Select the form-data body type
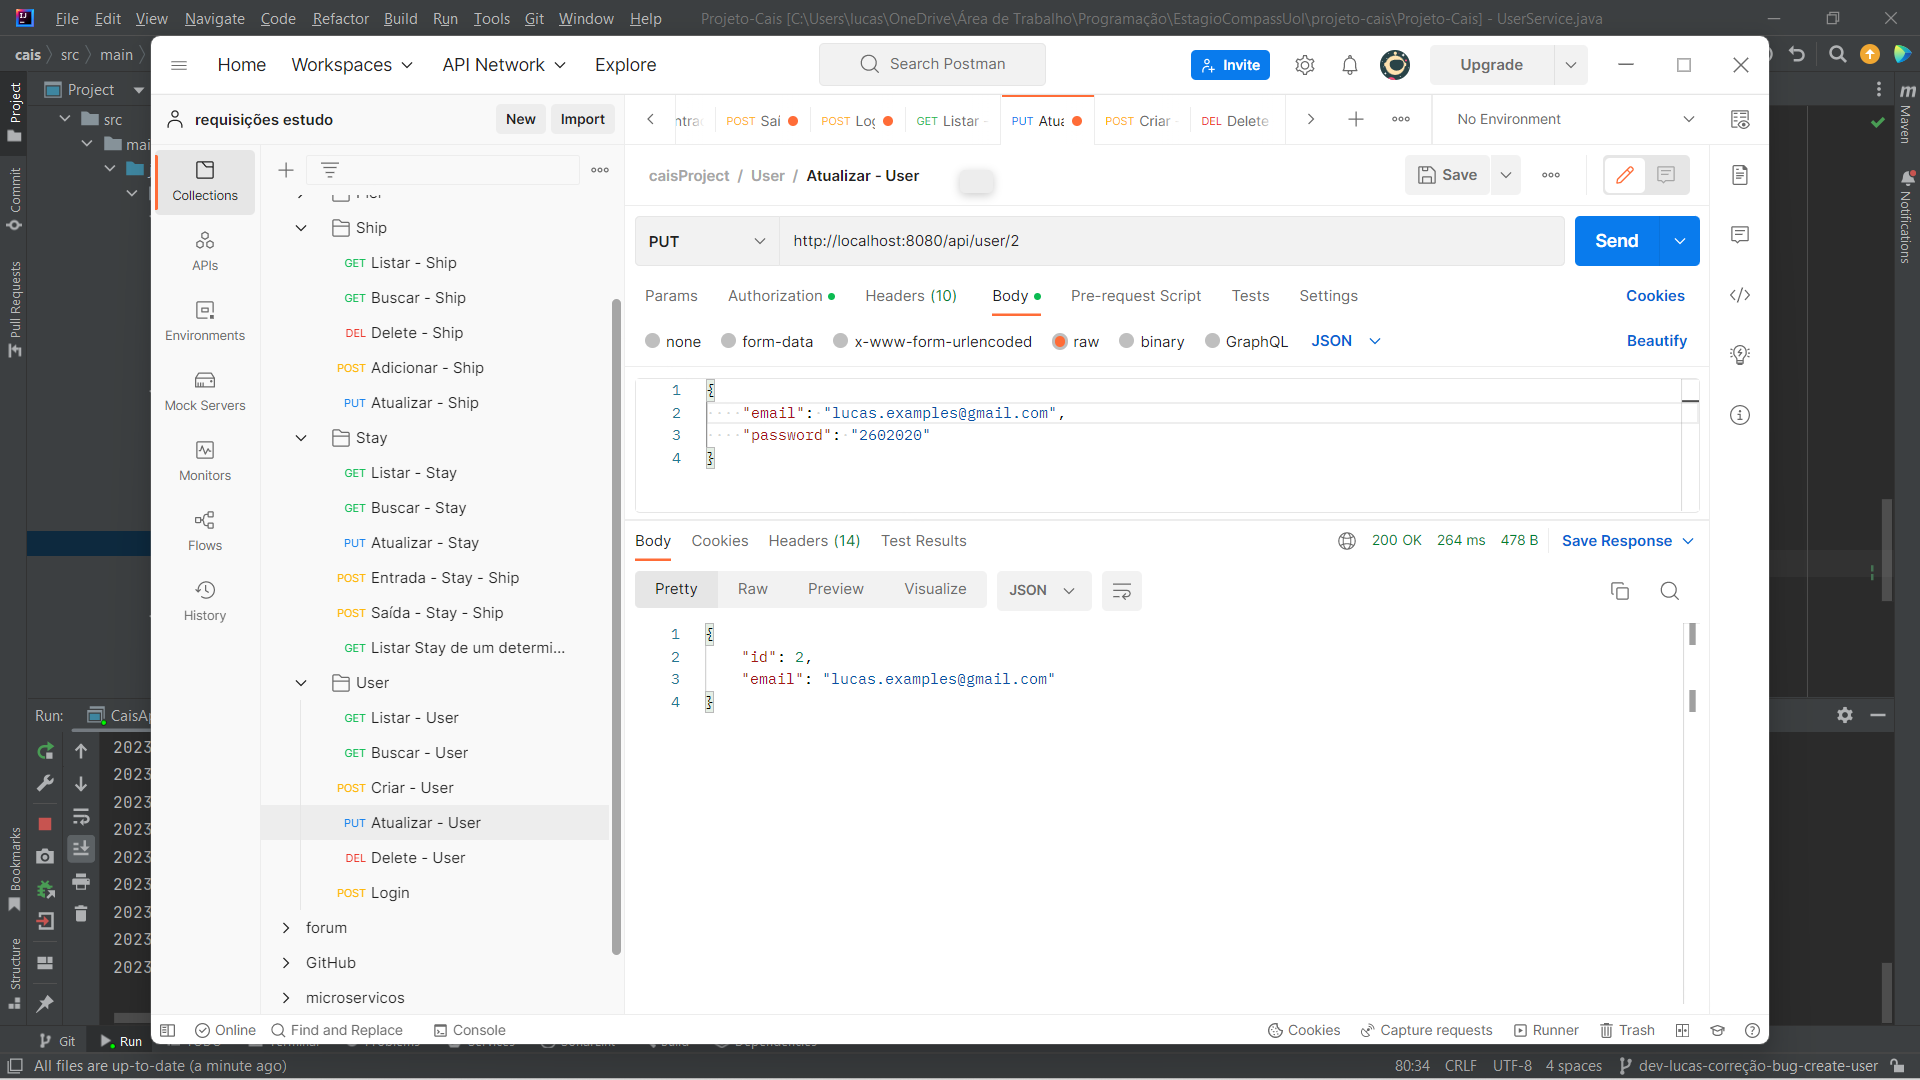This screenshot has width=1920, height=1080. pyautogui.click(x=766, y=341)
